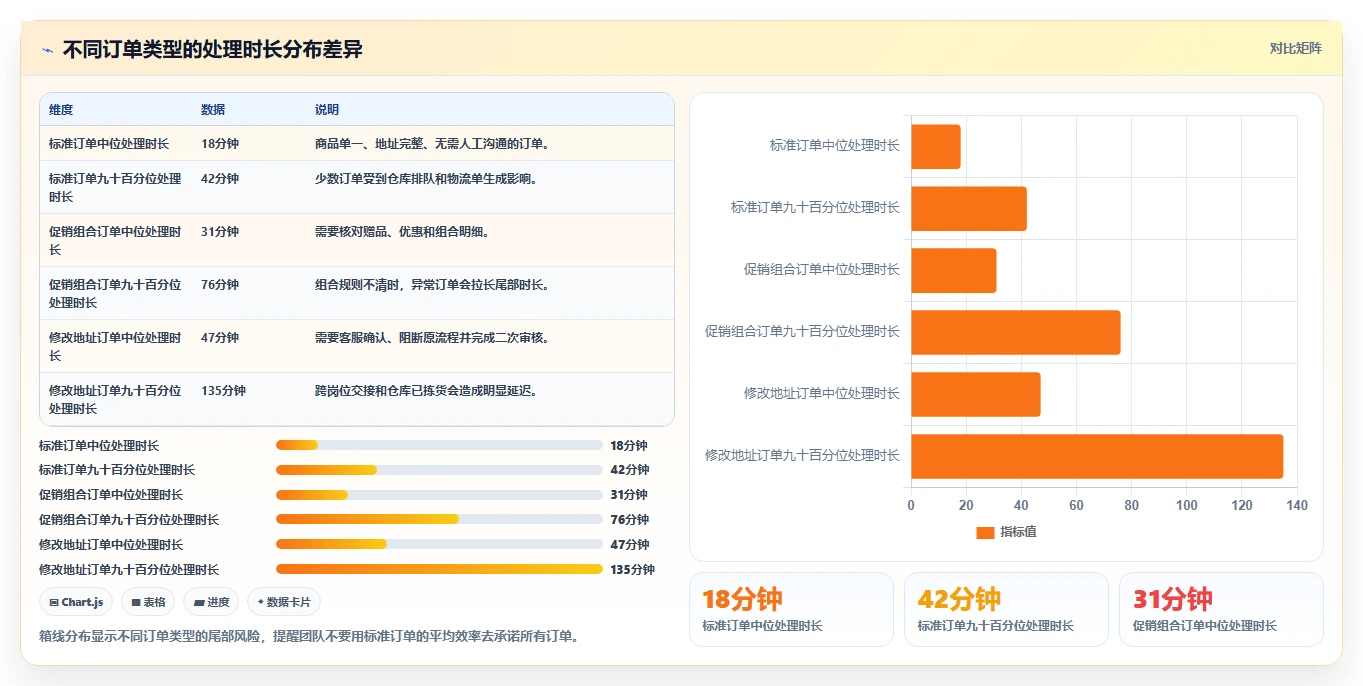The image size is (1363, 686).
Task: Click the lightning icon beside the panel title
Action: (x=47, y=49)
